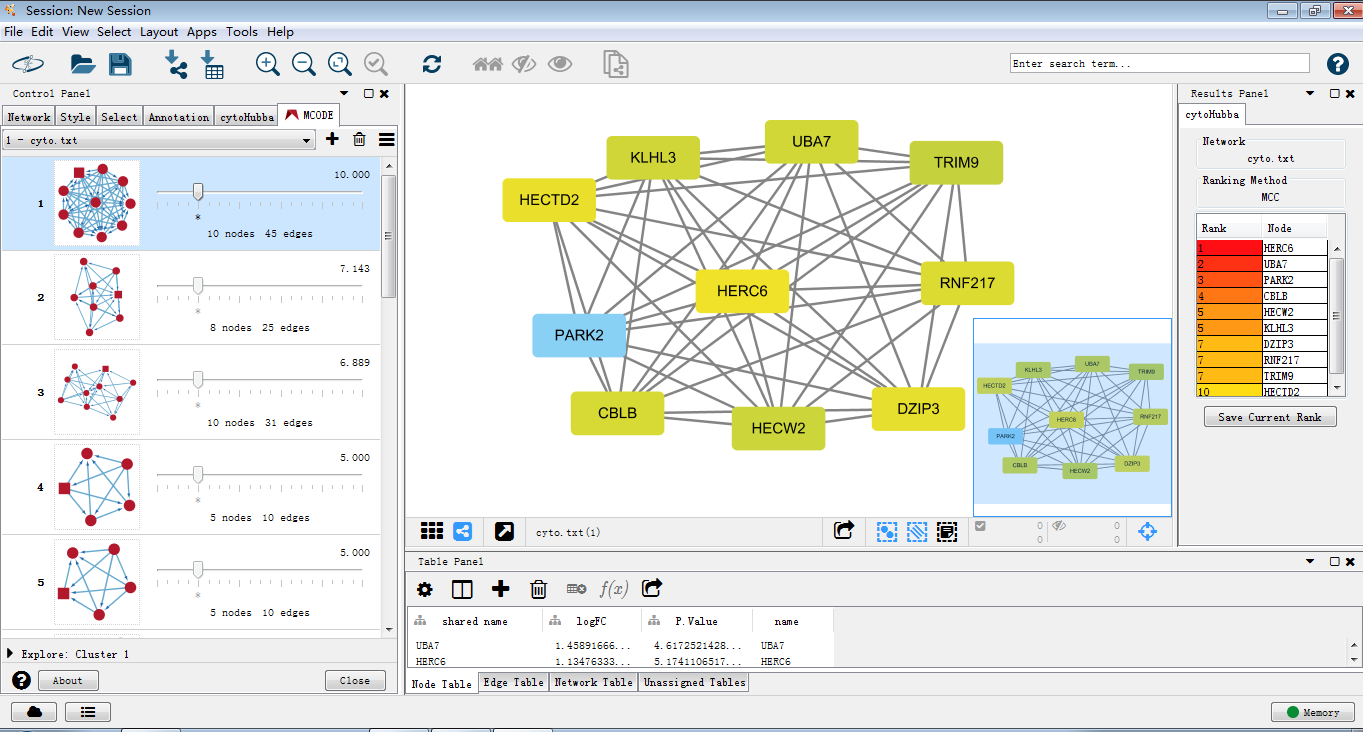Select HERC6 node in network
Screen dimensions: 1363x732
point(742,291)
